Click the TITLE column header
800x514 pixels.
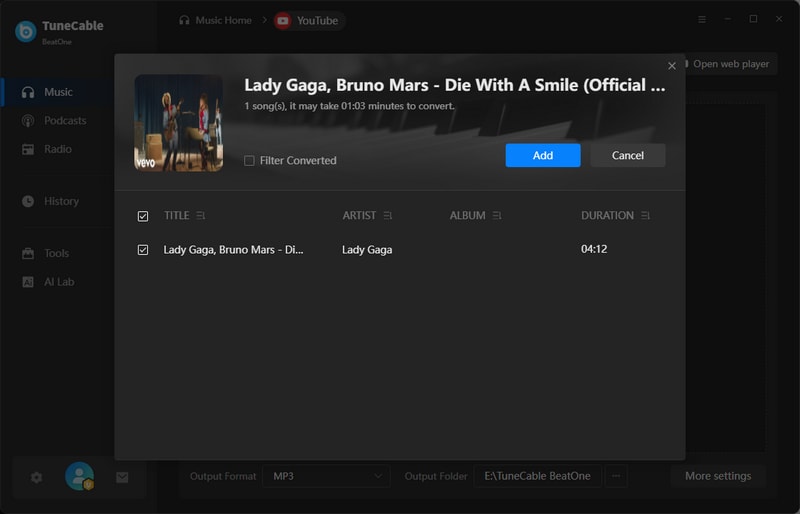[177, 216]
